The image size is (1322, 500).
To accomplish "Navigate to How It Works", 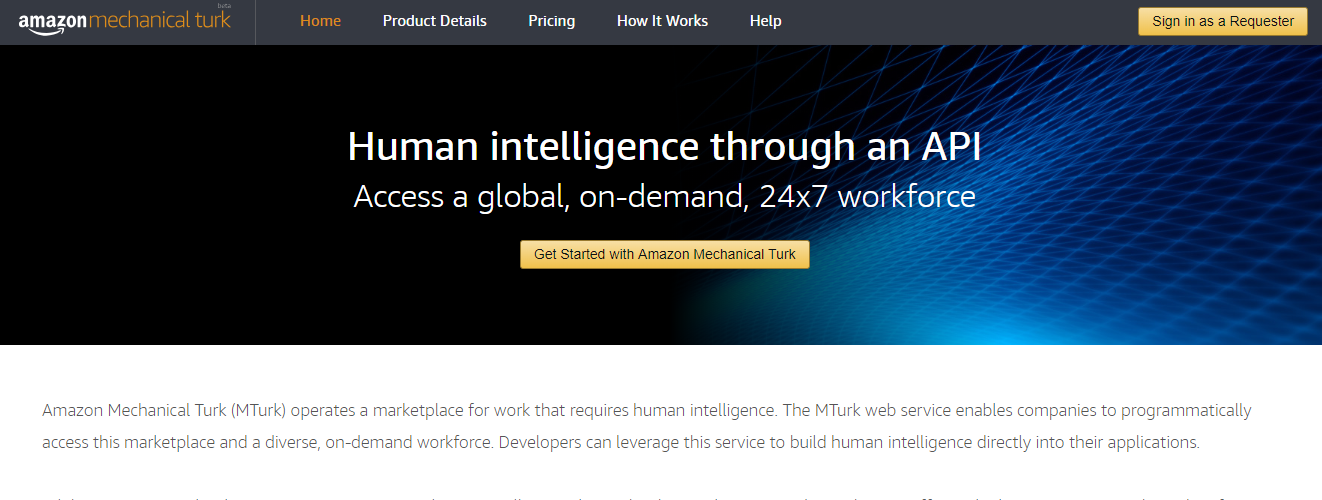I will tap(662, 21).
